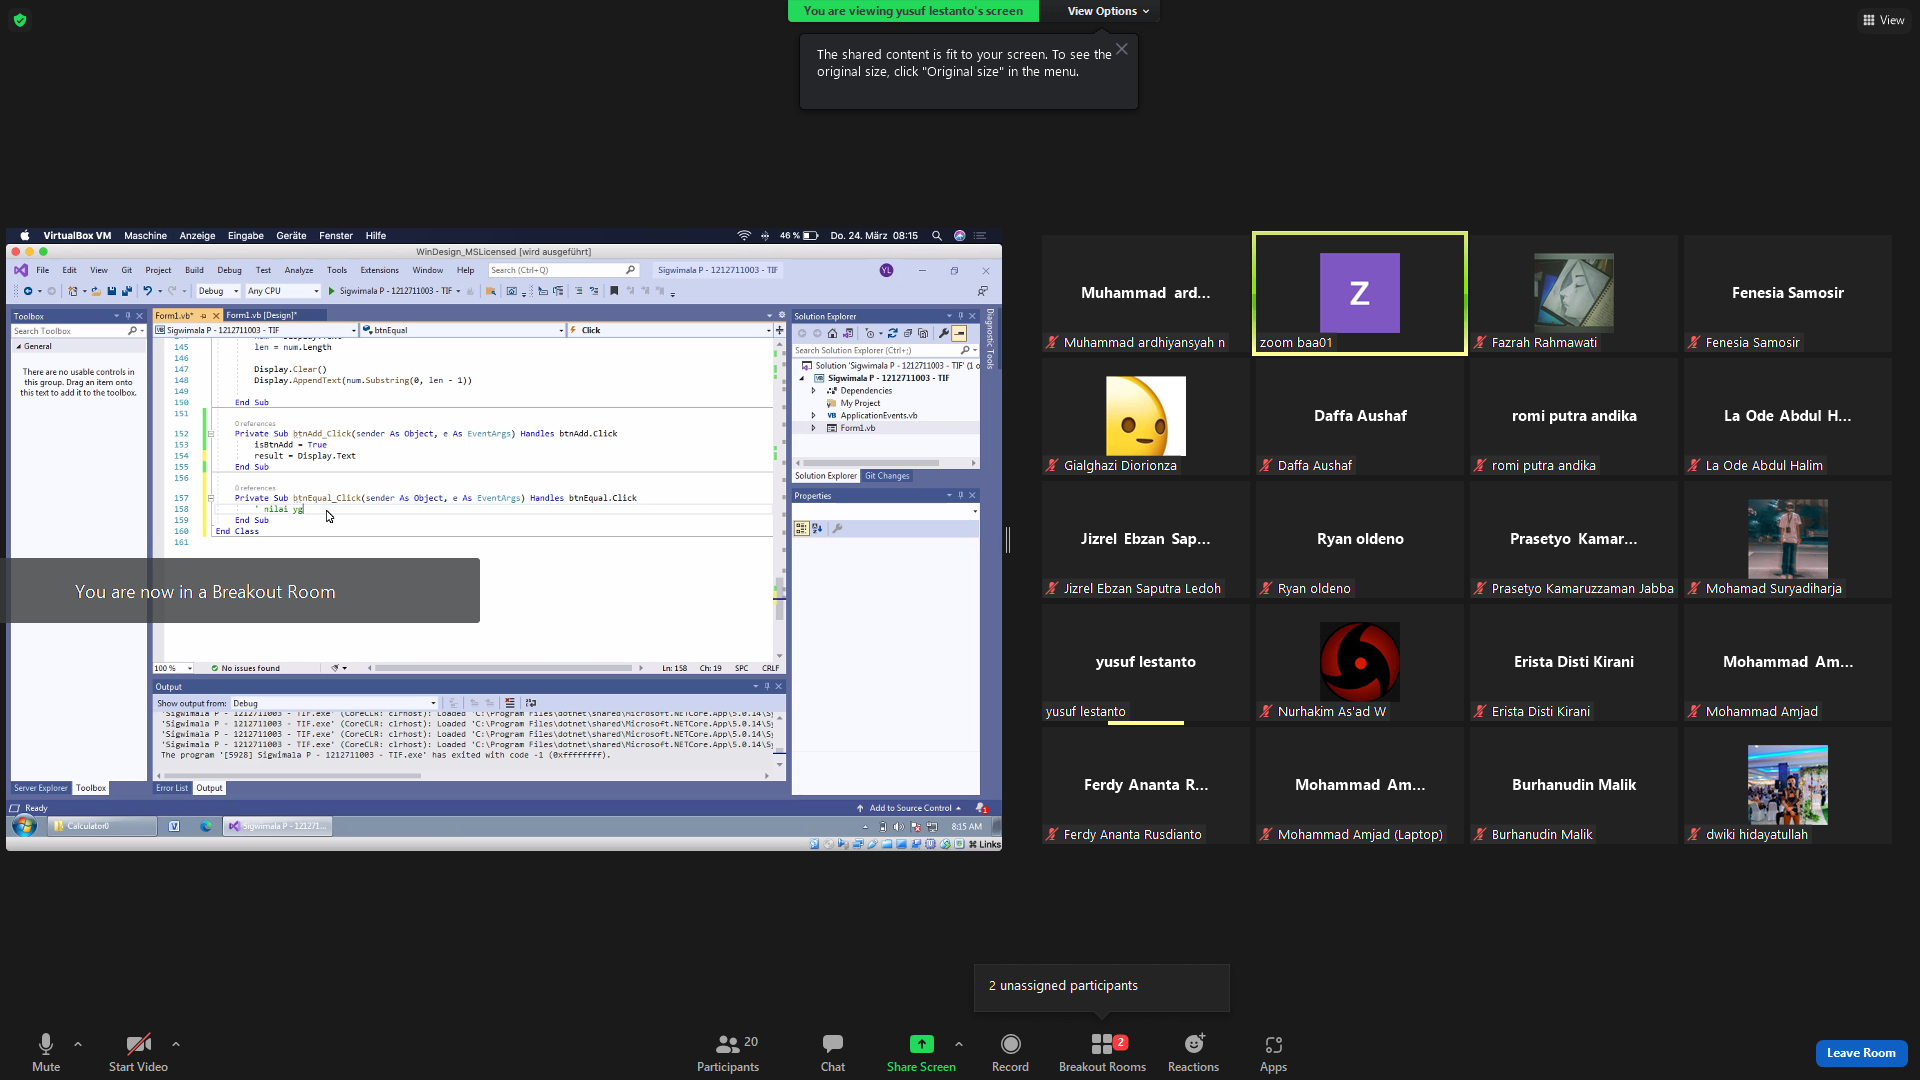
Task: Open the Debug menu in Visual Studio
Action: coord(229,270)
